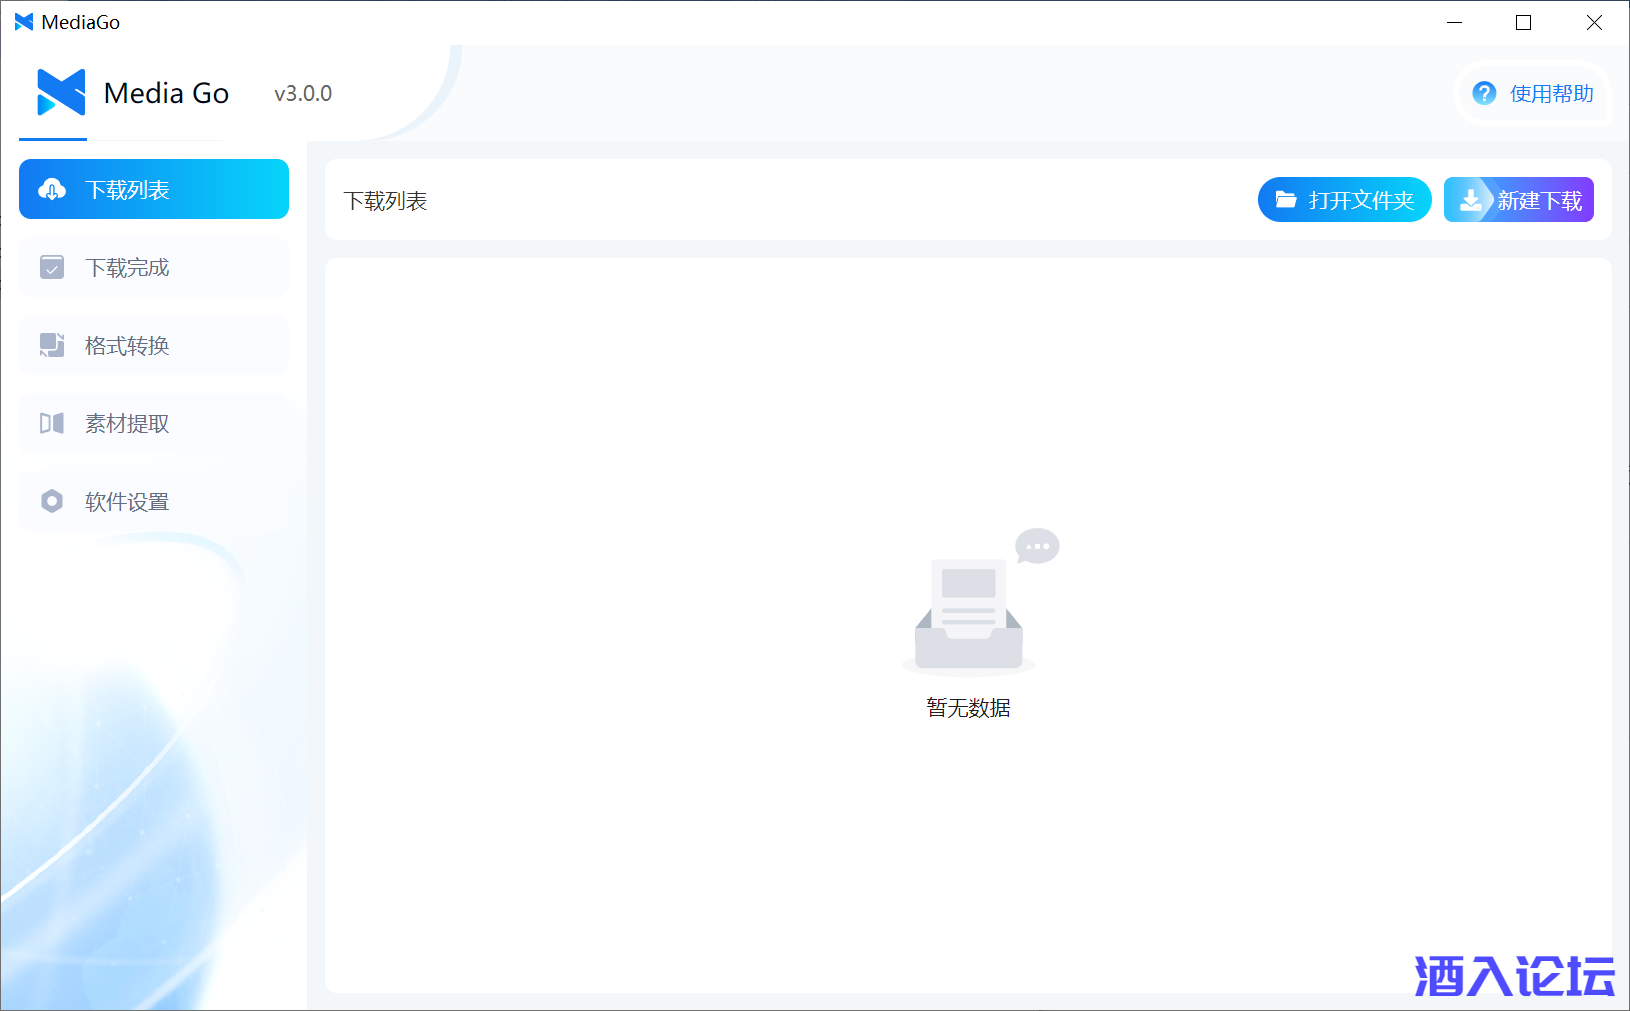Click the 打开文件夹 button
Viewport: 1630px width, 1011px height.
1345,200
